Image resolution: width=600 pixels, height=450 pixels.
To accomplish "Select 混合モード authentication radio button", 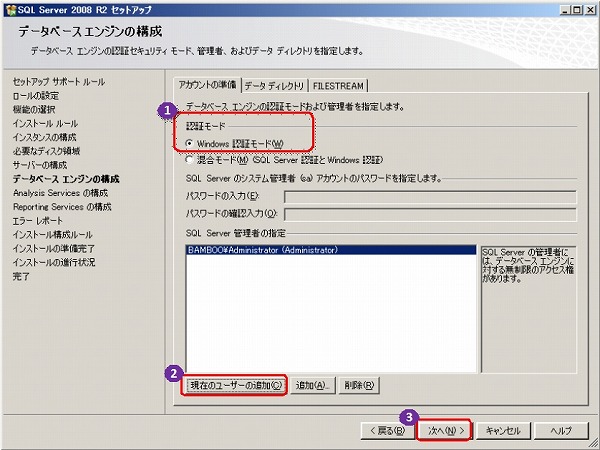I will 189,160.
